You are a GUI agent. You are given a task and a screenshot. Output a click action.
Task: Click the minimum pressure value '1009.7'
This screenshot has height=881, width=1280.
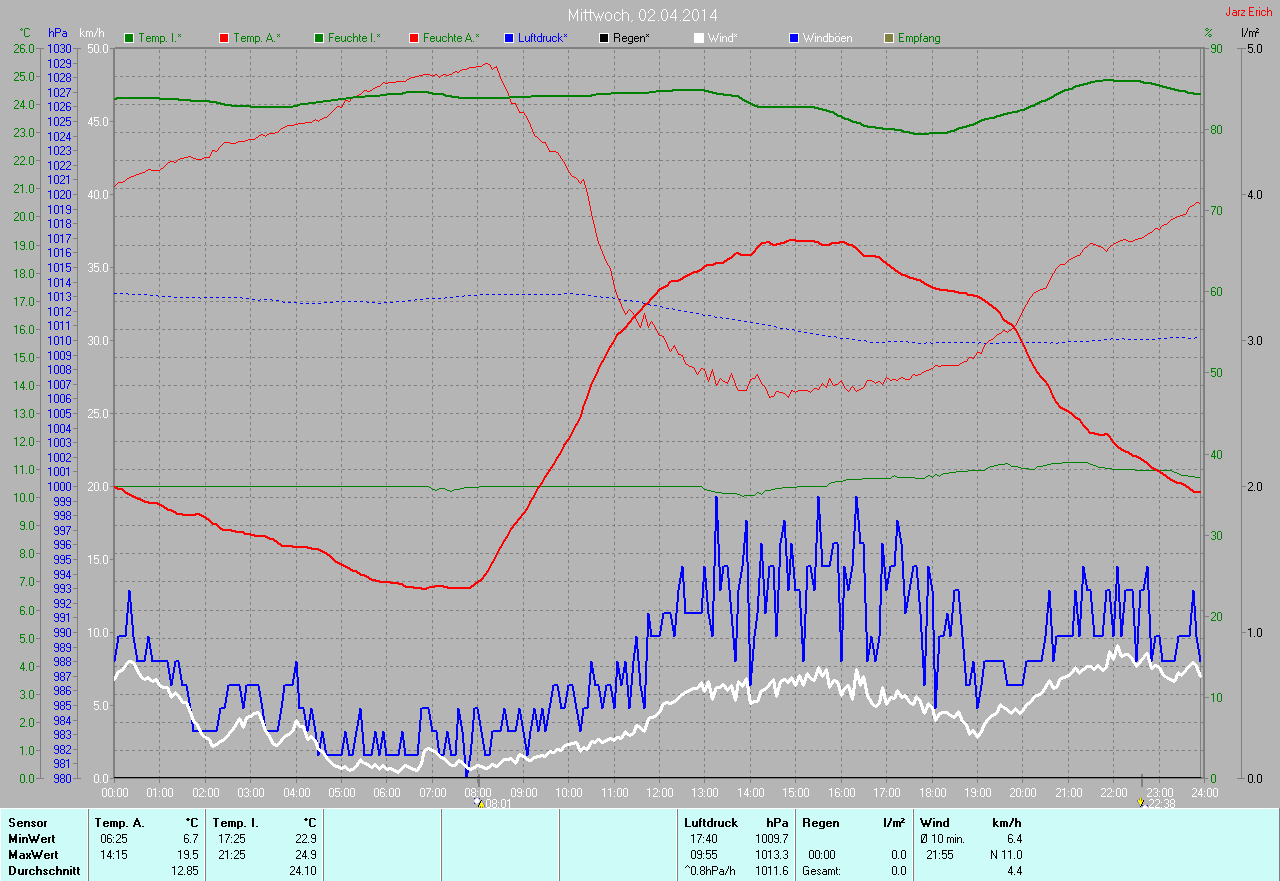pos(772,839)
